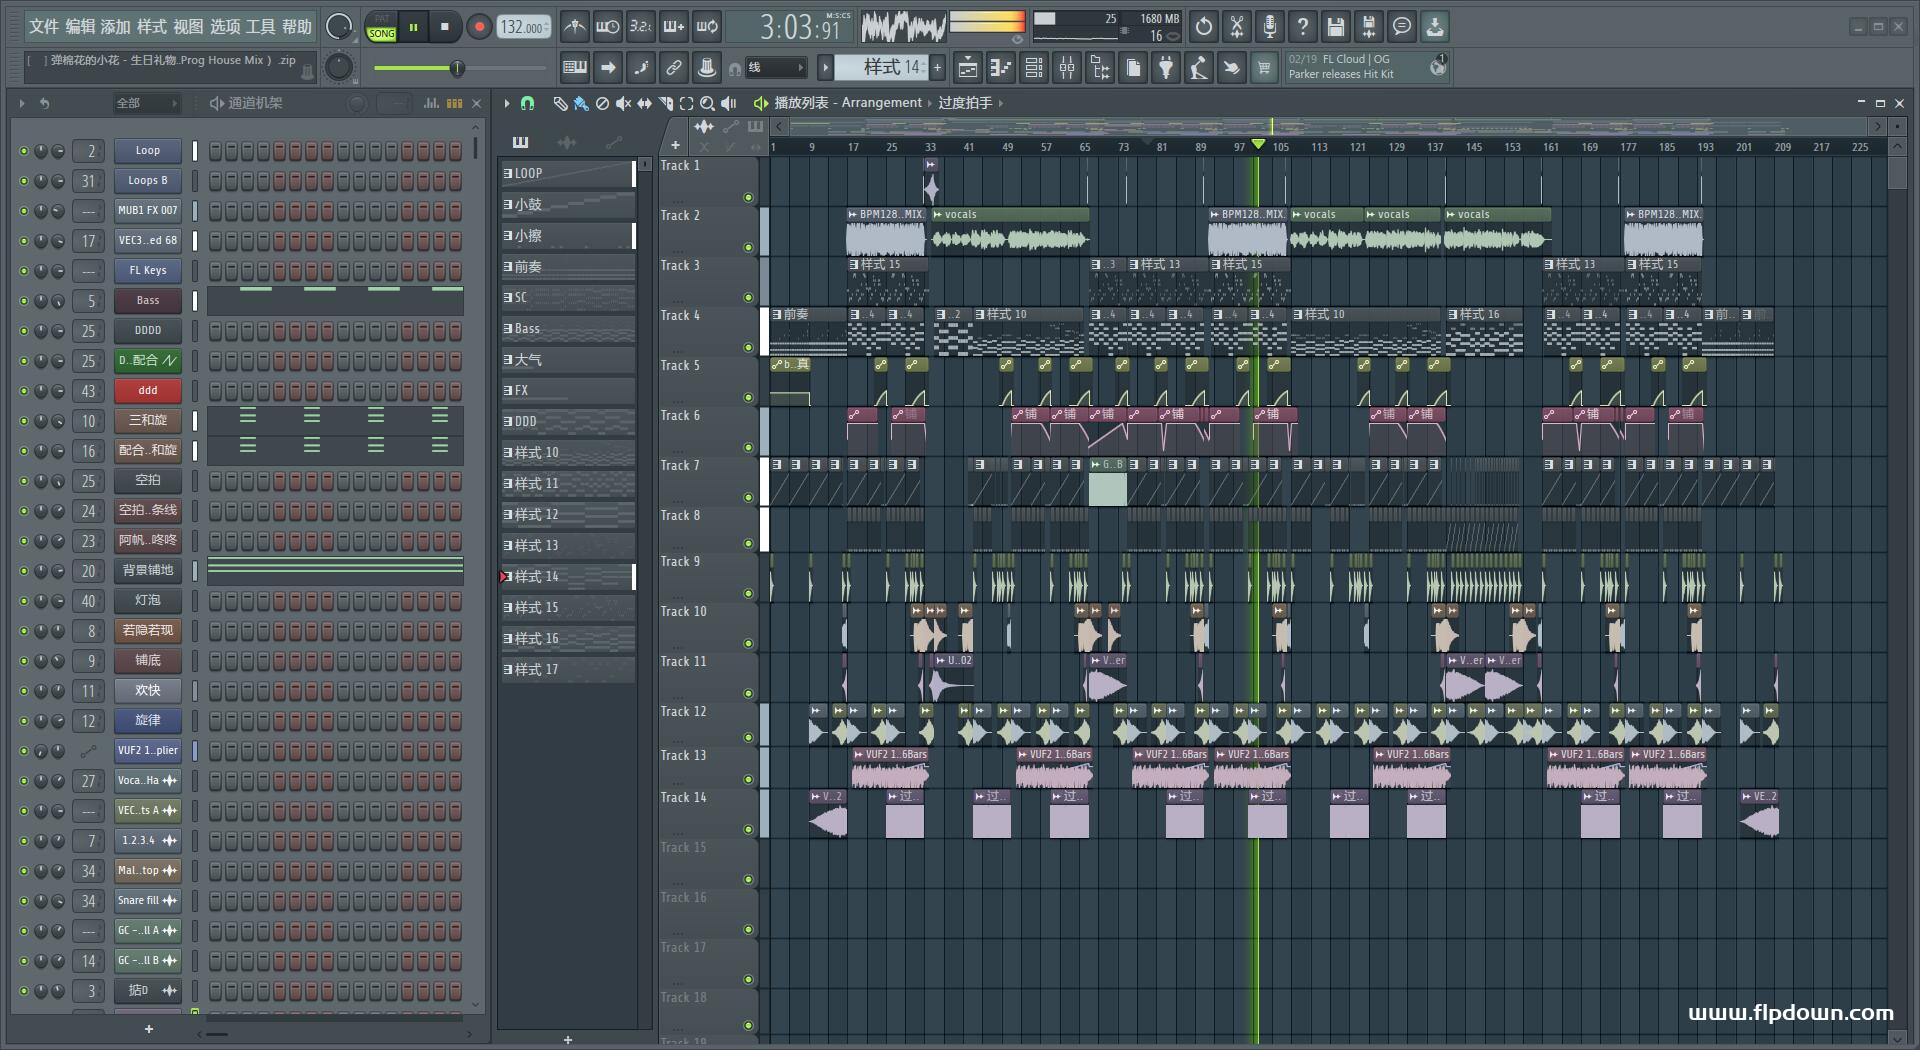
Task: Open the 添加 menu
Action: pos(116,27)
